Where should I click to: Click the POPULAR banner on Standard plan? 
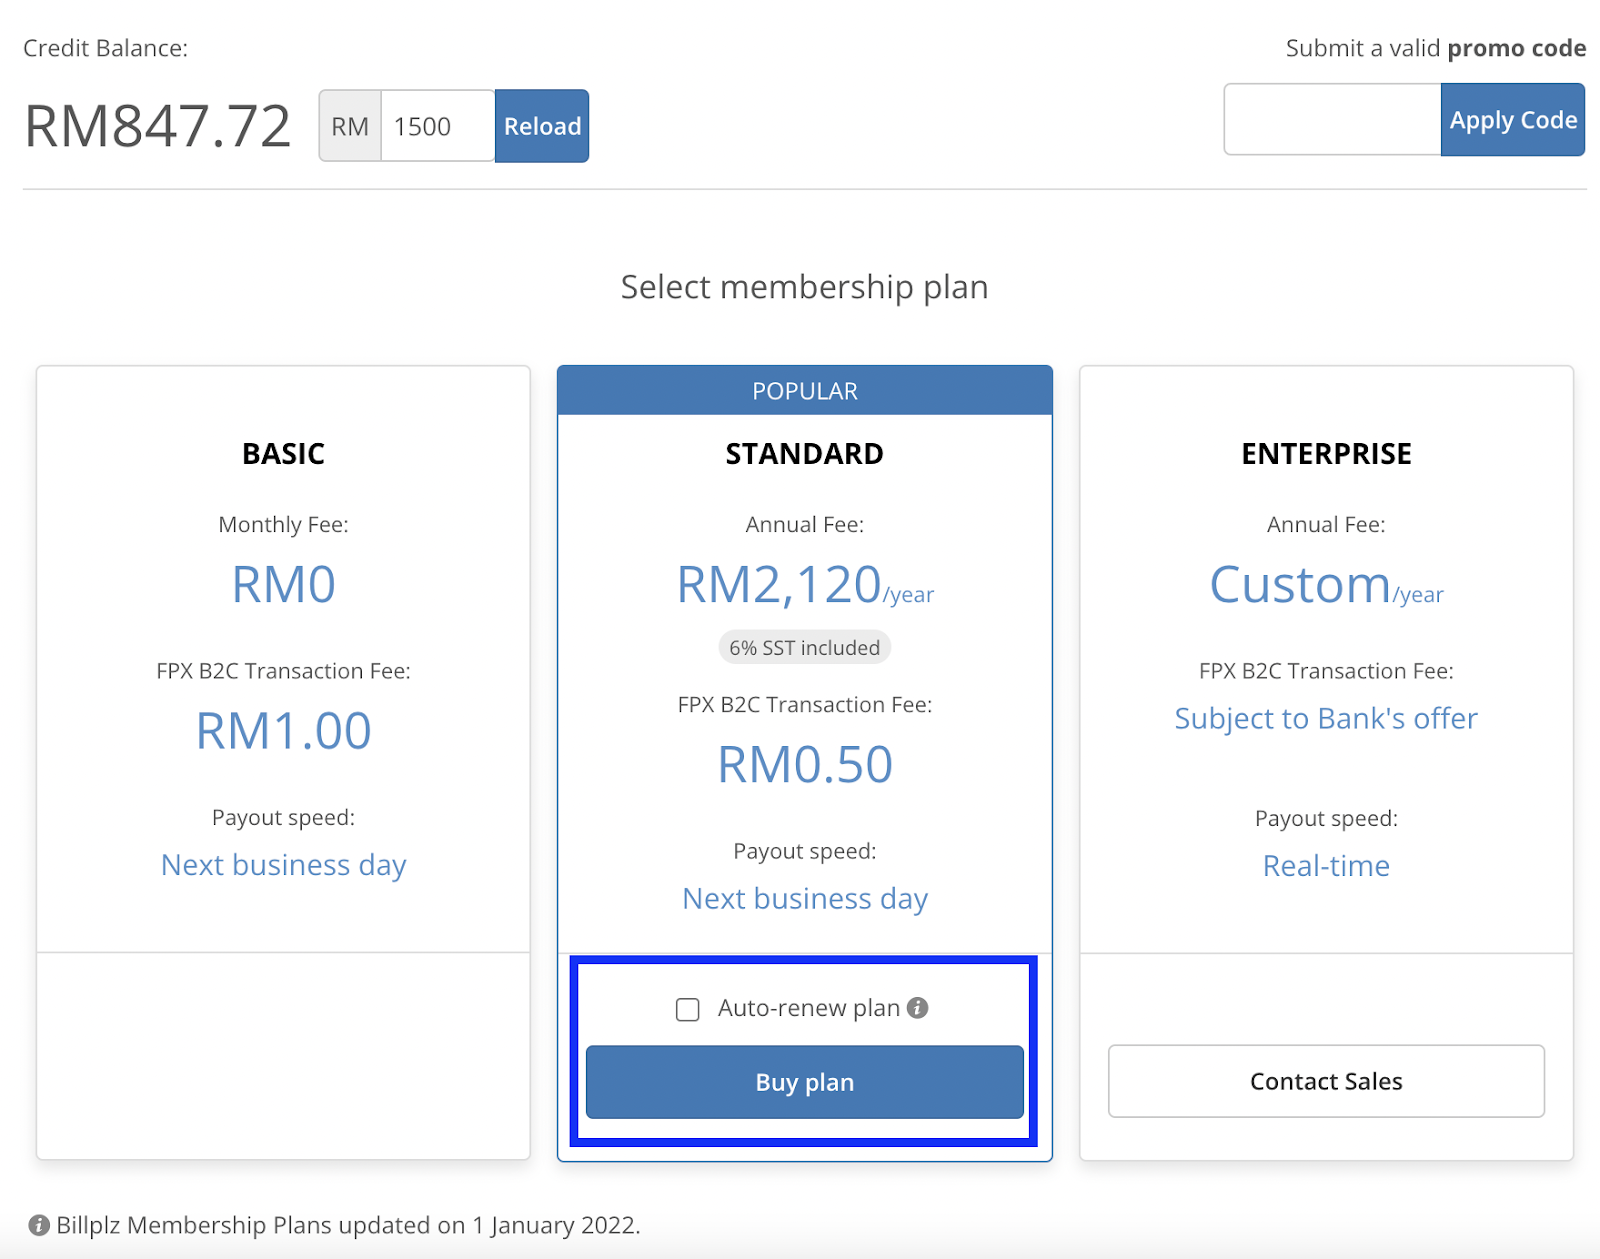coord(804,391)
